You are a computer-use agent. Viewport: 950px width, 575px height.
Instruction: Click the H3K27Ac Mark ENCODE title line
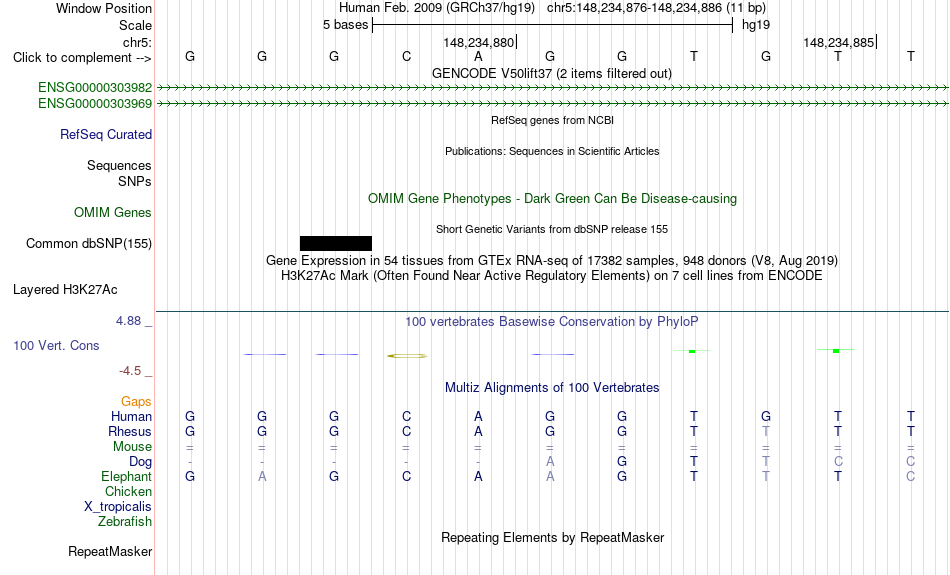coord(552,276)
